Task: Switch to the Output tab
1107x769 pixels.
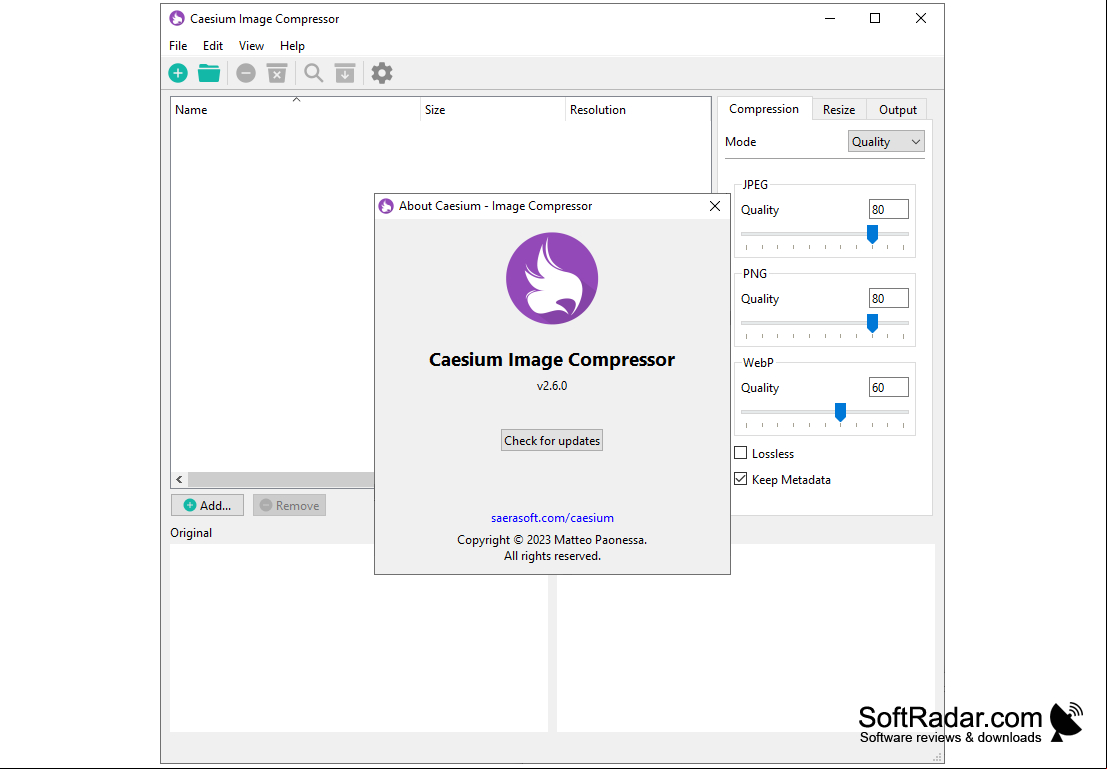Action: pos(897,109)
